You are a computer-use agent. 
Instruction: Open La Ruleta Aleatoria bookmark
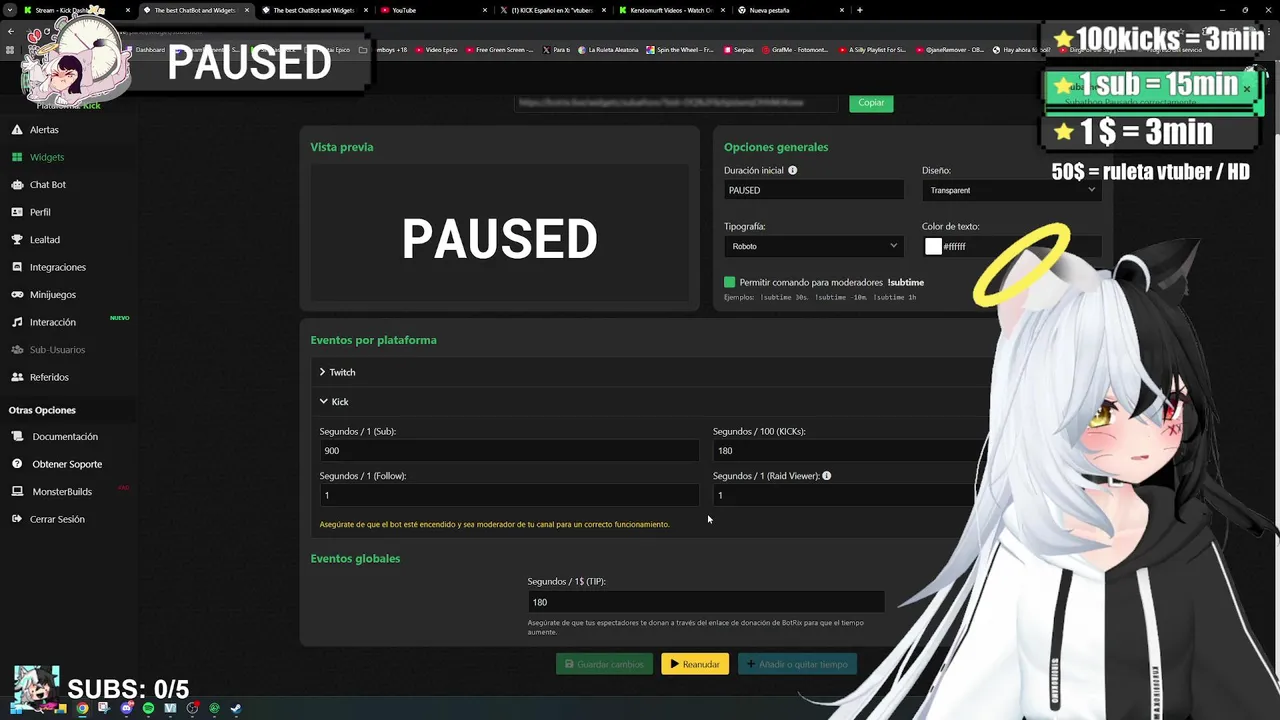coord(607,50)
